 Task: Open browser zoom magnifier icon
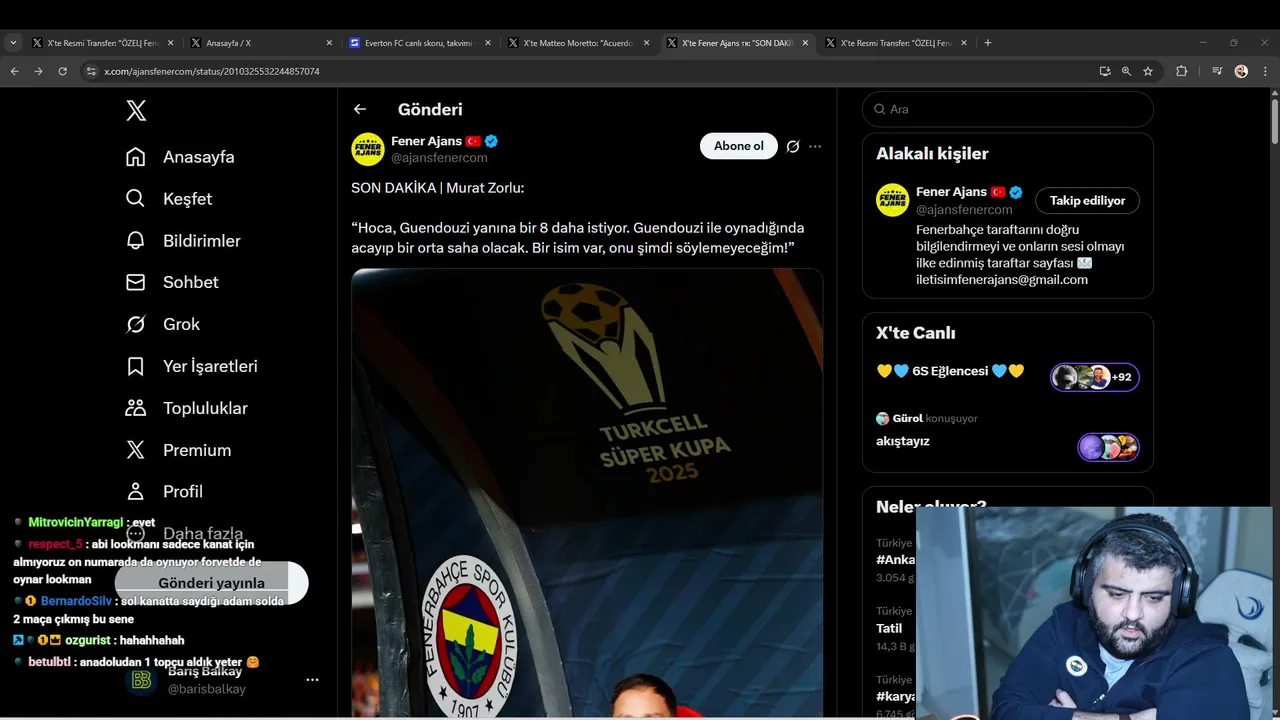(x=1126, y=71)
